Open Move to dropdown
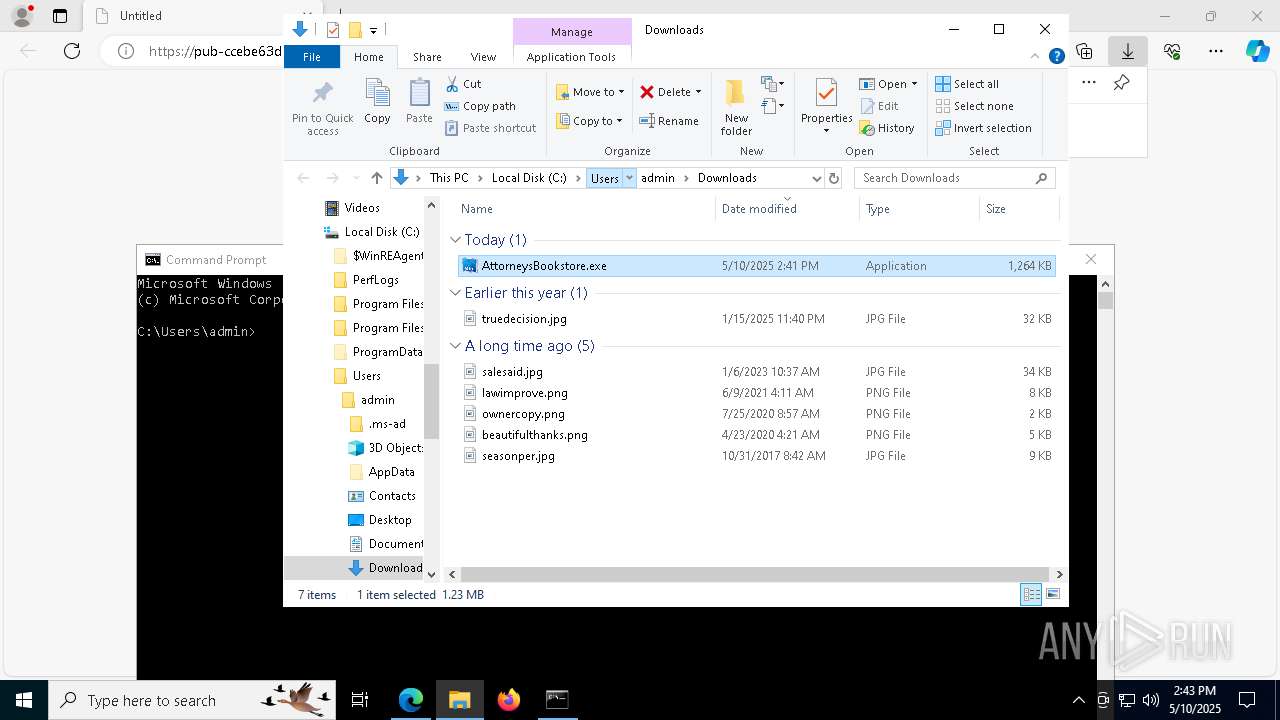 (590, 92)
